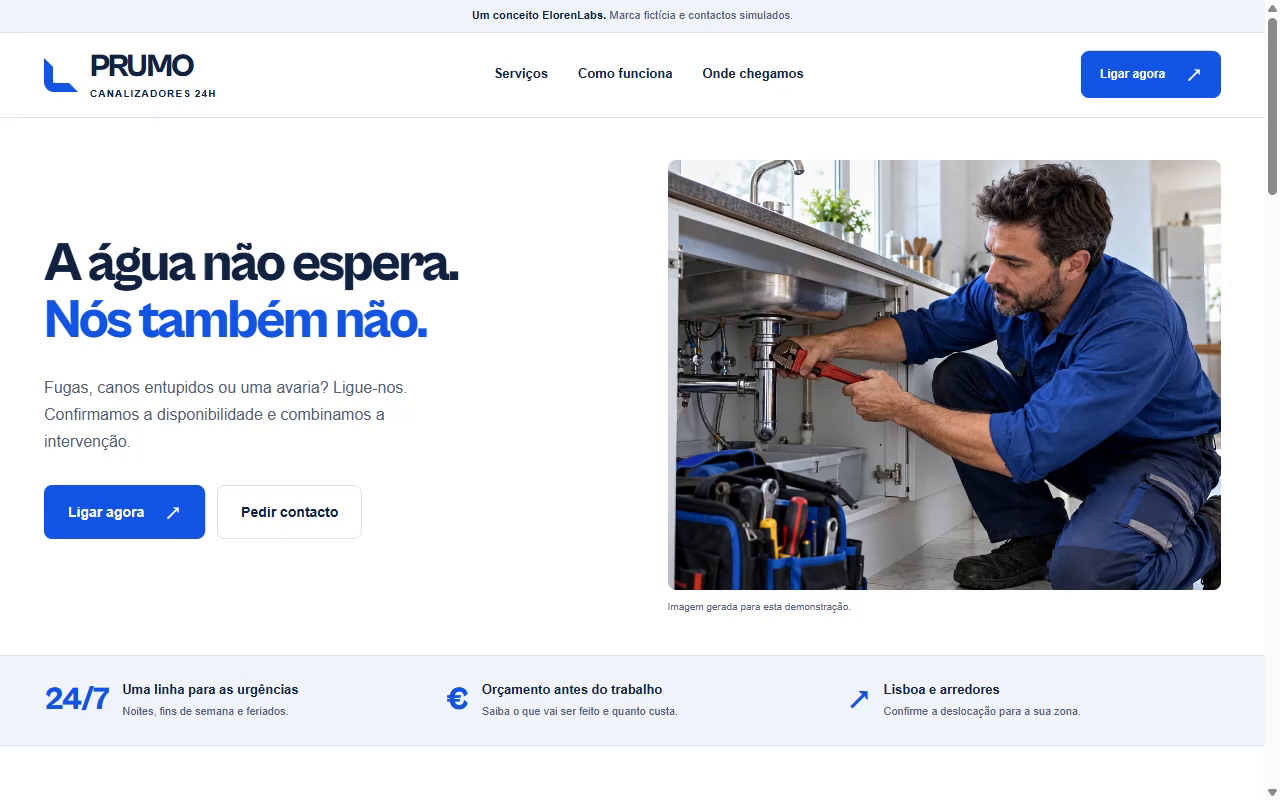Open the Serviços menu item
Image resolution: width=1280 pixels, height=800 pixels.
[521, 74]
